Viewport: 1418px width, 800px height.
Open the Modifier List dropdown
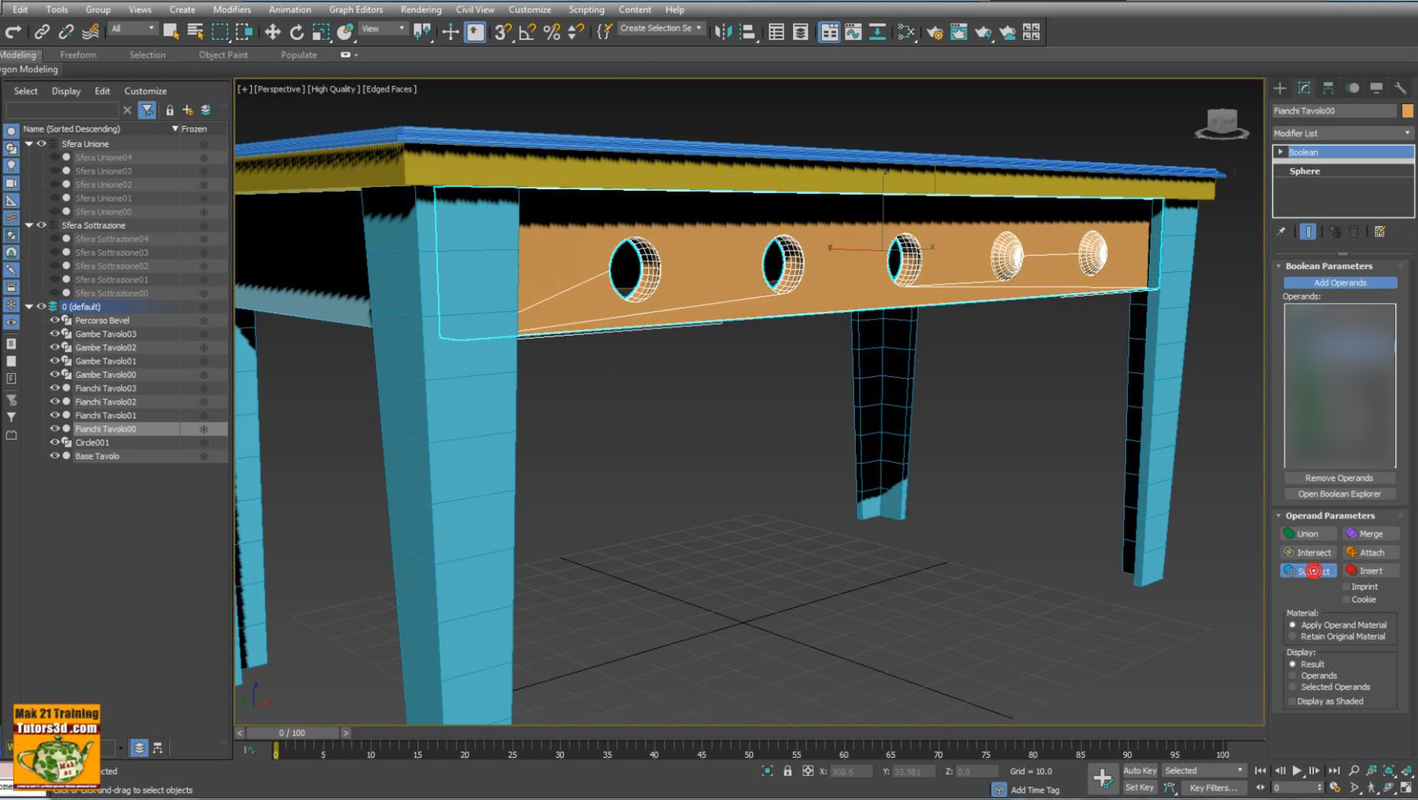(1340, 132)
